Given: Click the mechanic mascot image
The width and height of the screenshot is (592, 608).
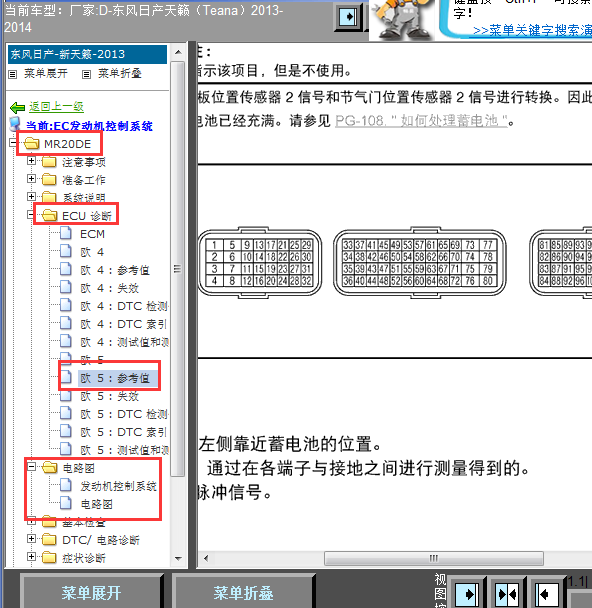Looking at the screenshot, I should (x=404, y=19).
